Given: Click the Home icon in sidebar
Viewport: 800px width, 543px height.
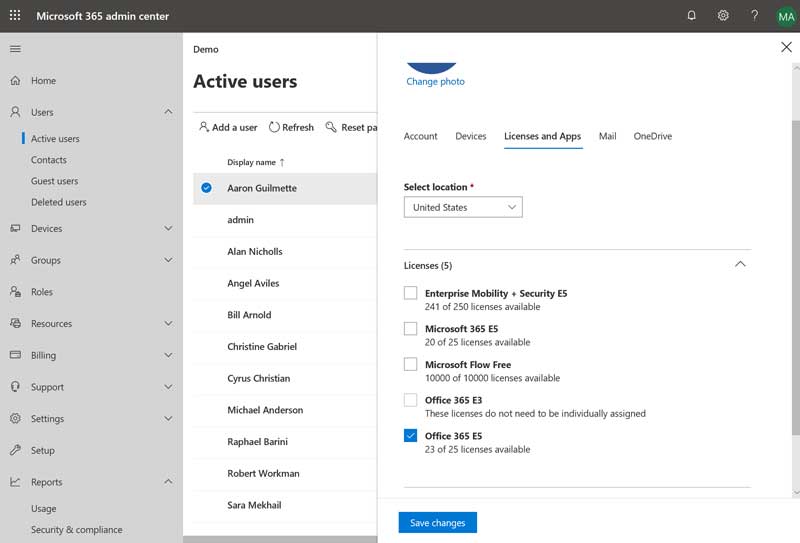Looking at the screenshot, I should [15, 80].
